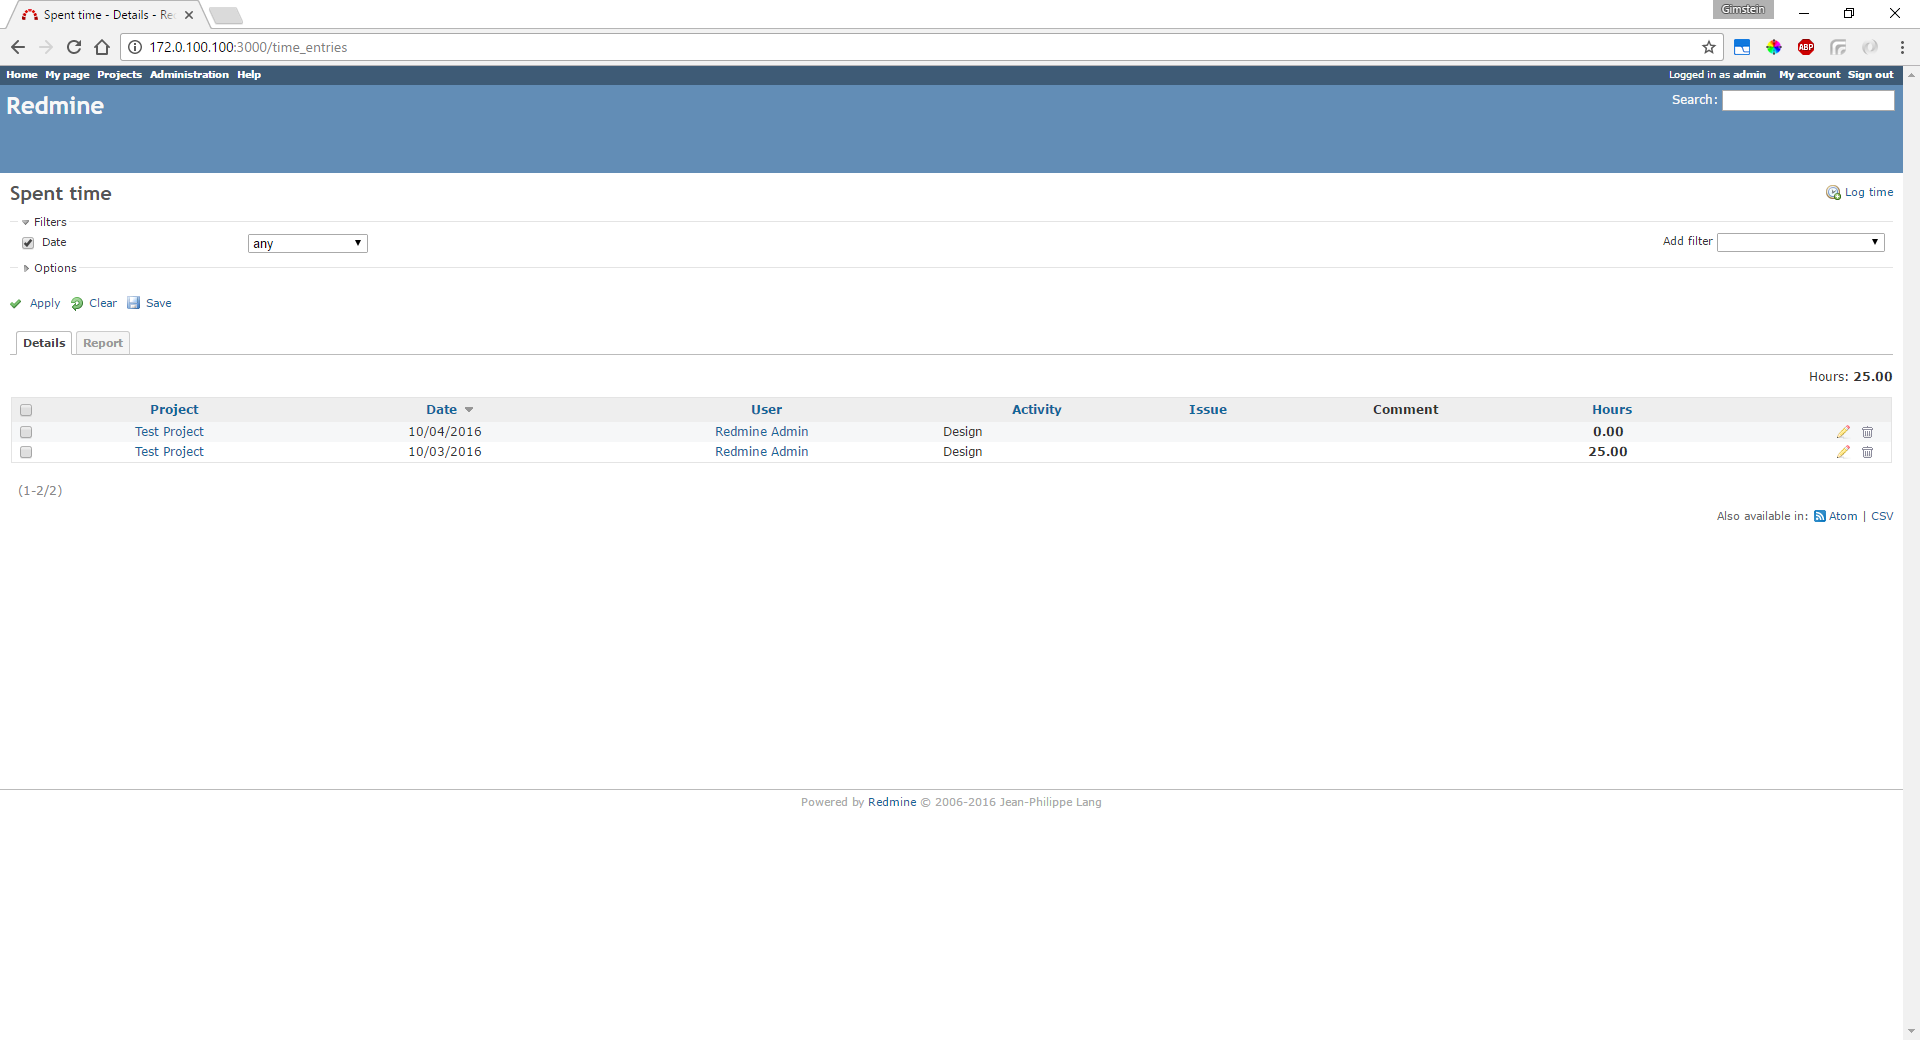Click the Atom feed icon
Viewport: 1920px width, 1040px height.
pos(1820,516)
